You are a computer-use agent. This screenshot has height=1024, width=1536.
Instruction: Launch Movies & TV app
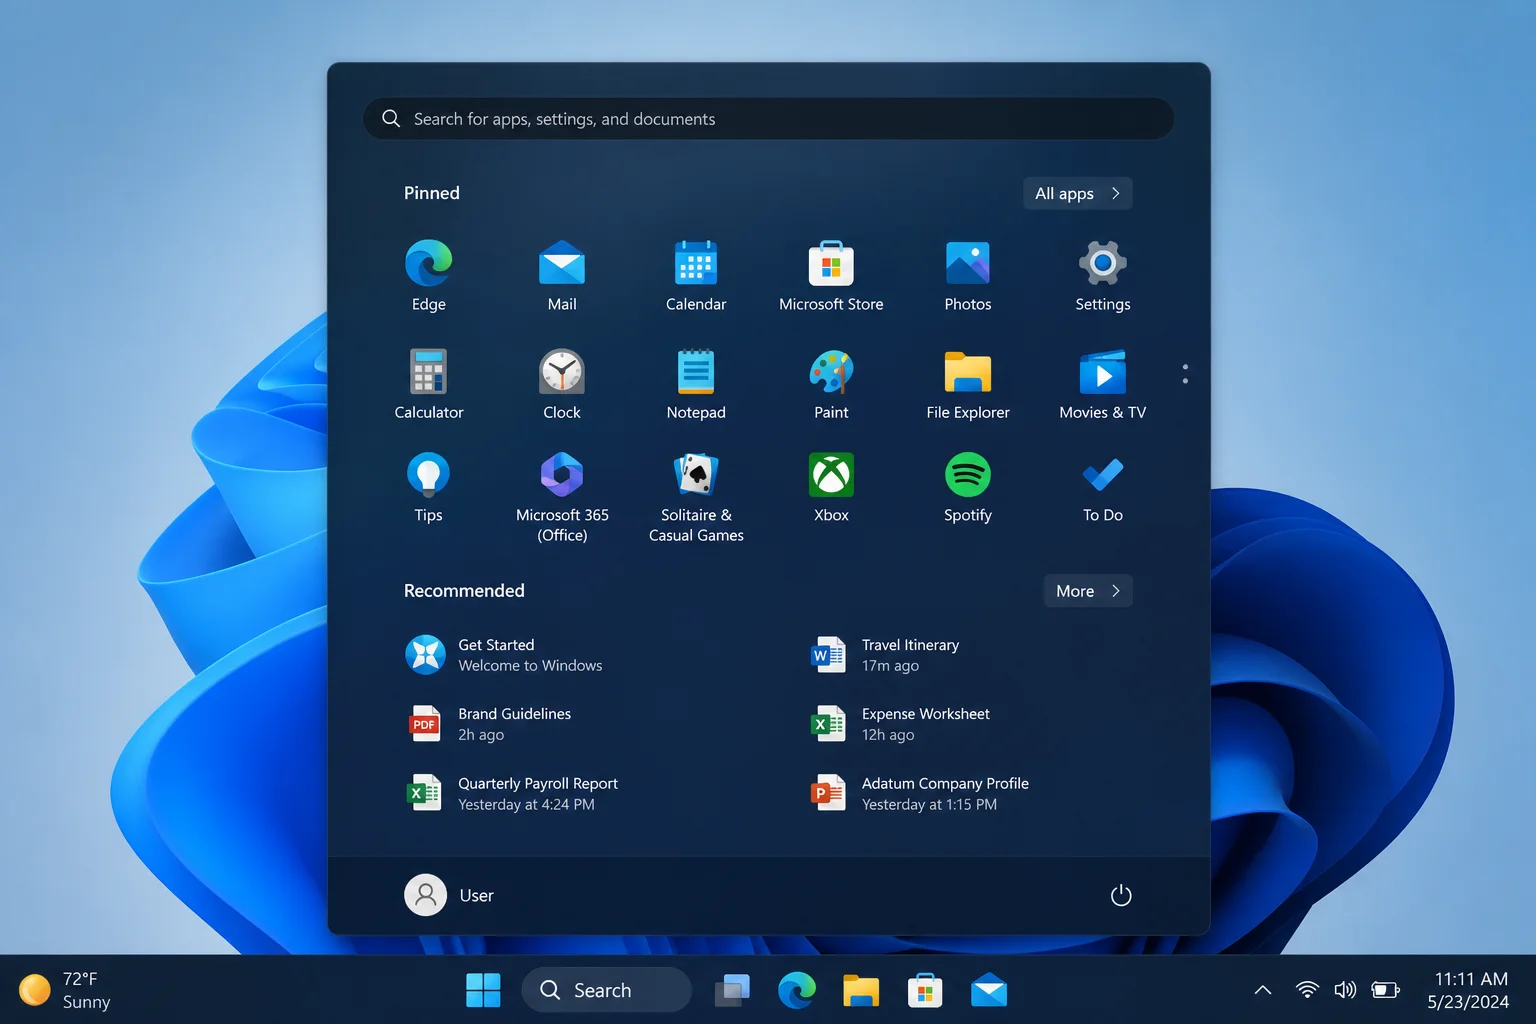coord(1102,384)
